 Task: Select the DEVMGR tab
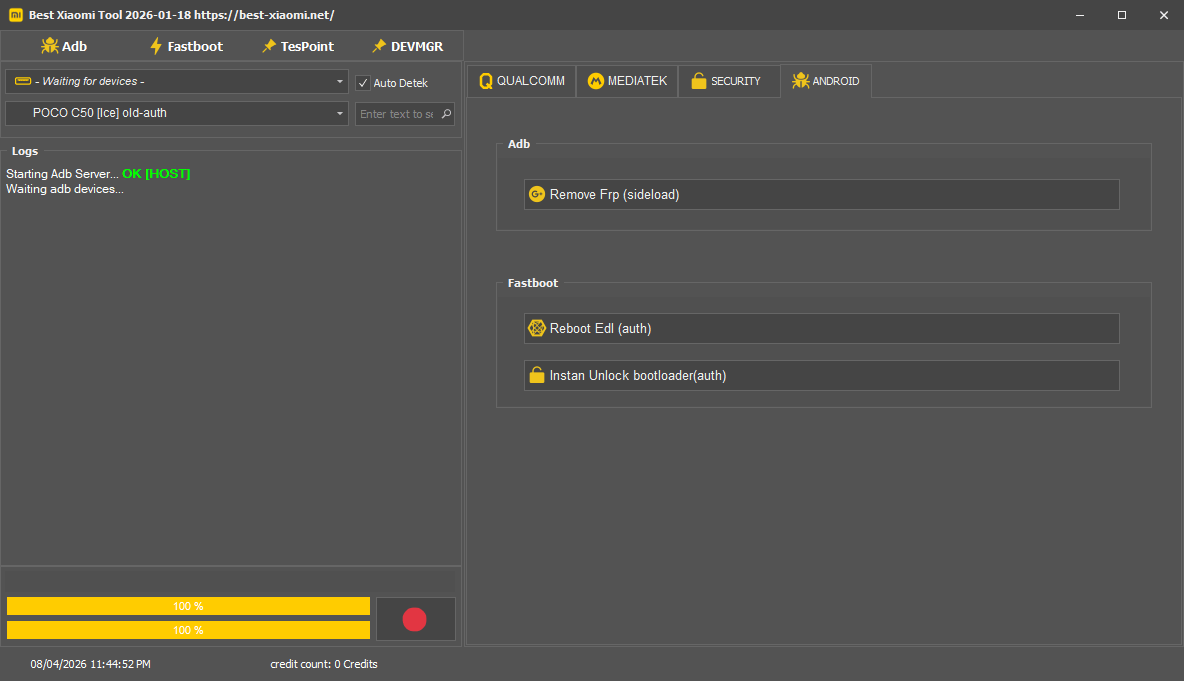pos(407,46)
